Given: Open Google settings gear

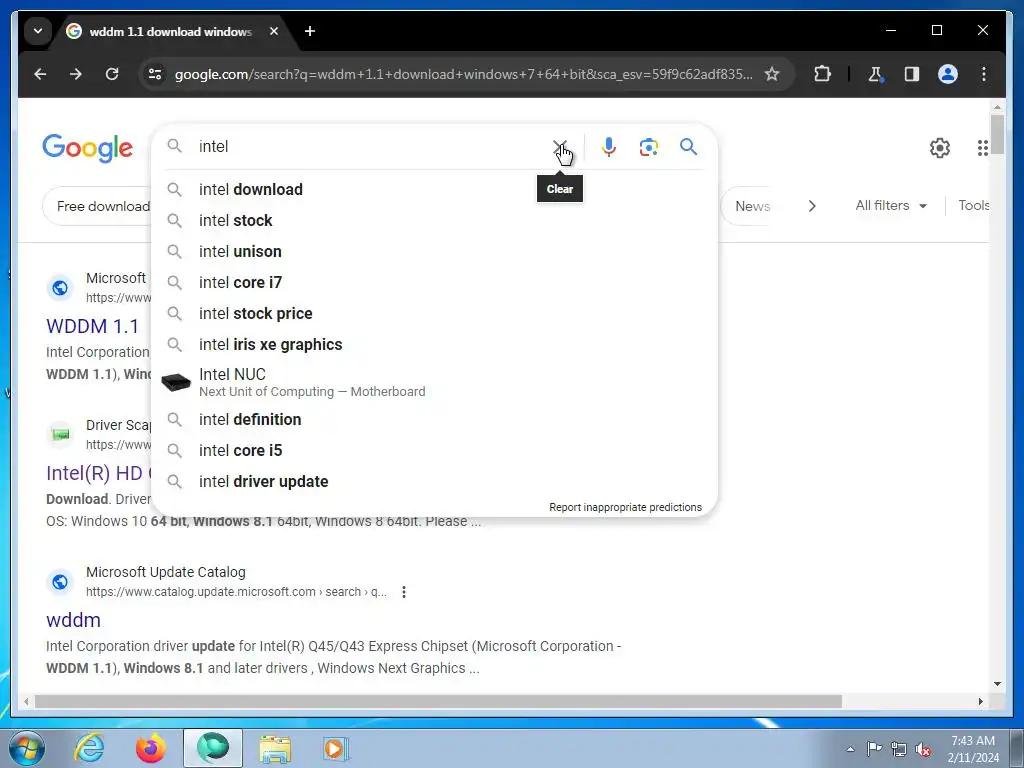Looking at the screenshot, I should point(940,148).
